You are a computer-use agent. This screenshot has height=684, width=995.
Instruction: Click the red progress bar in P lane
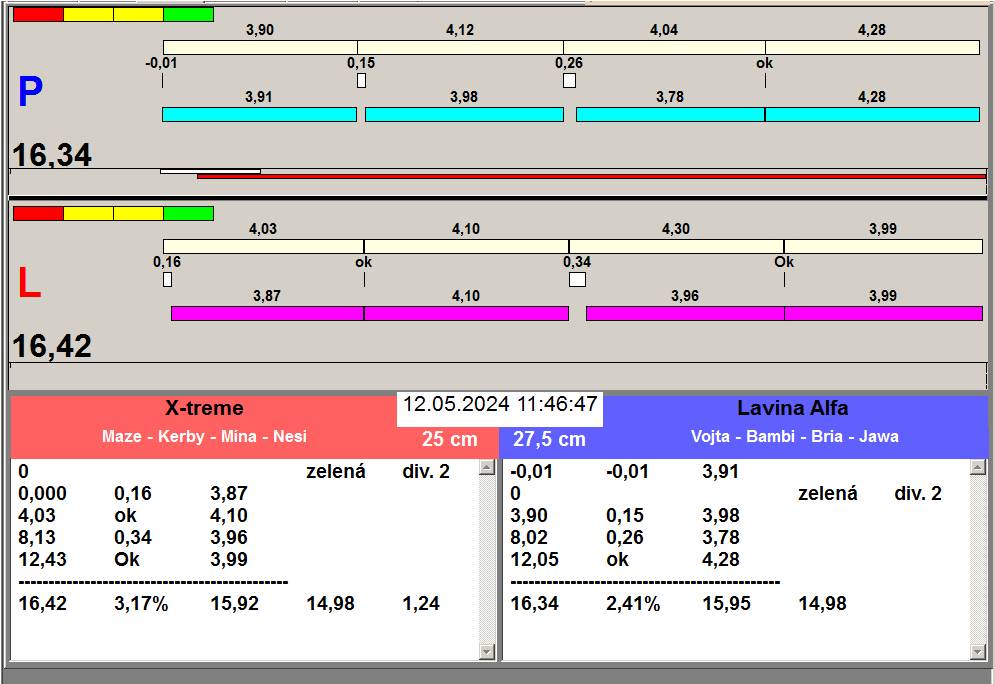[x=590, y=176]
